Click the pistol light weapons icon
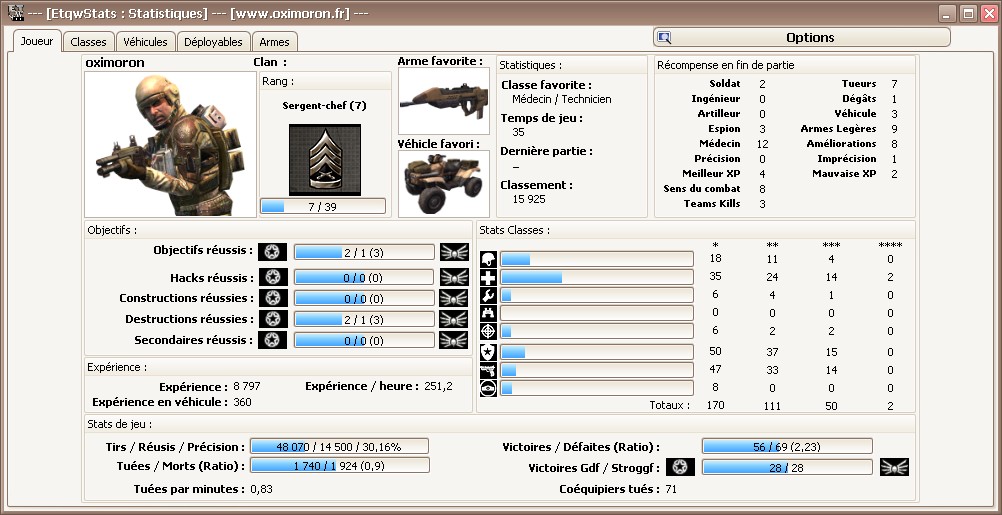Image resolution: width=1002 pixels, height=515 pixels. 488,370
